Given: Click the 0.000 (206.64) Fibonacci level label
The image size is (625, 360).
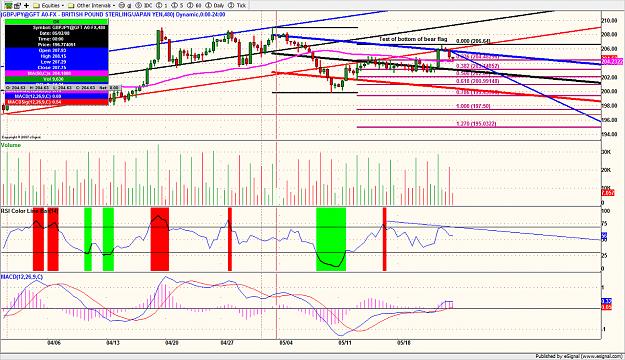Looking at the screenshot, I should [x=473, y=41].
